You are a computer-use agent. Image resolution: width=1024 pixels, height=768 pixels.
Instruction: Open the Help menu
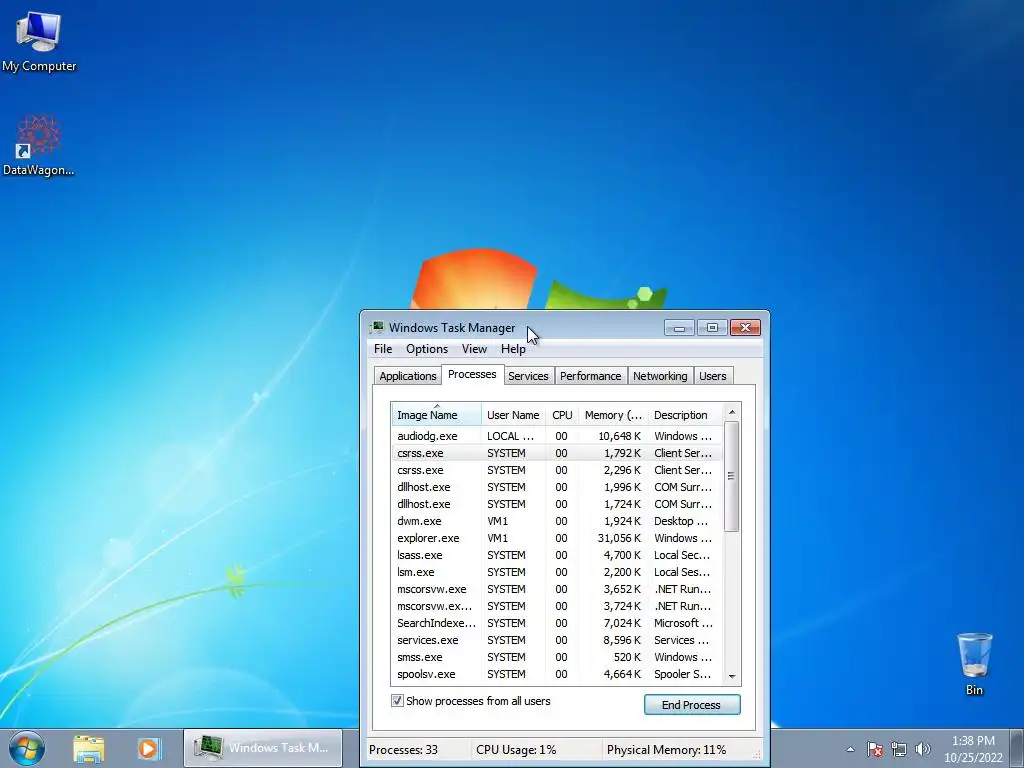coord(513,349)
